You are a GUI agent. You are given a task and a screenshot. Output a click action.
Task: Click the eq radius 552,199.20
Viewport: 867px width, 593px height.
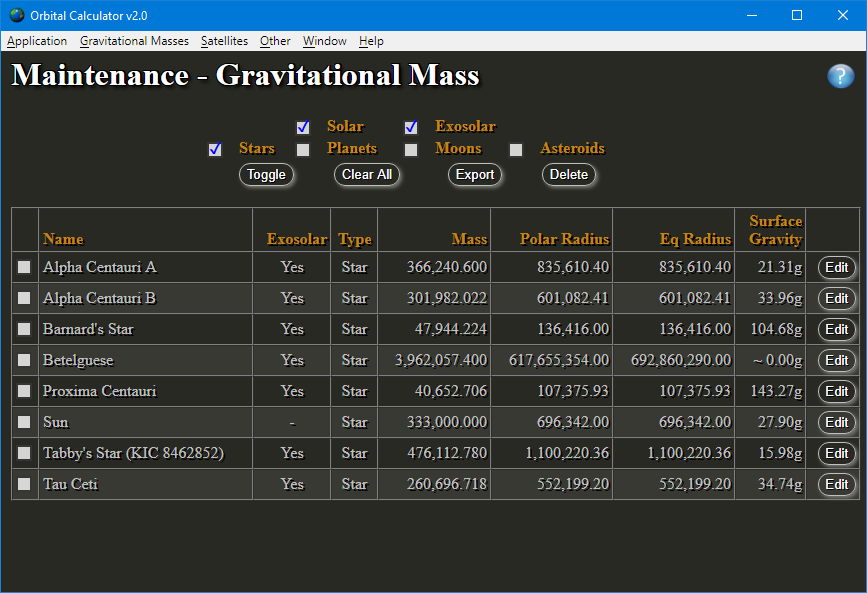(x=695, y=485)
